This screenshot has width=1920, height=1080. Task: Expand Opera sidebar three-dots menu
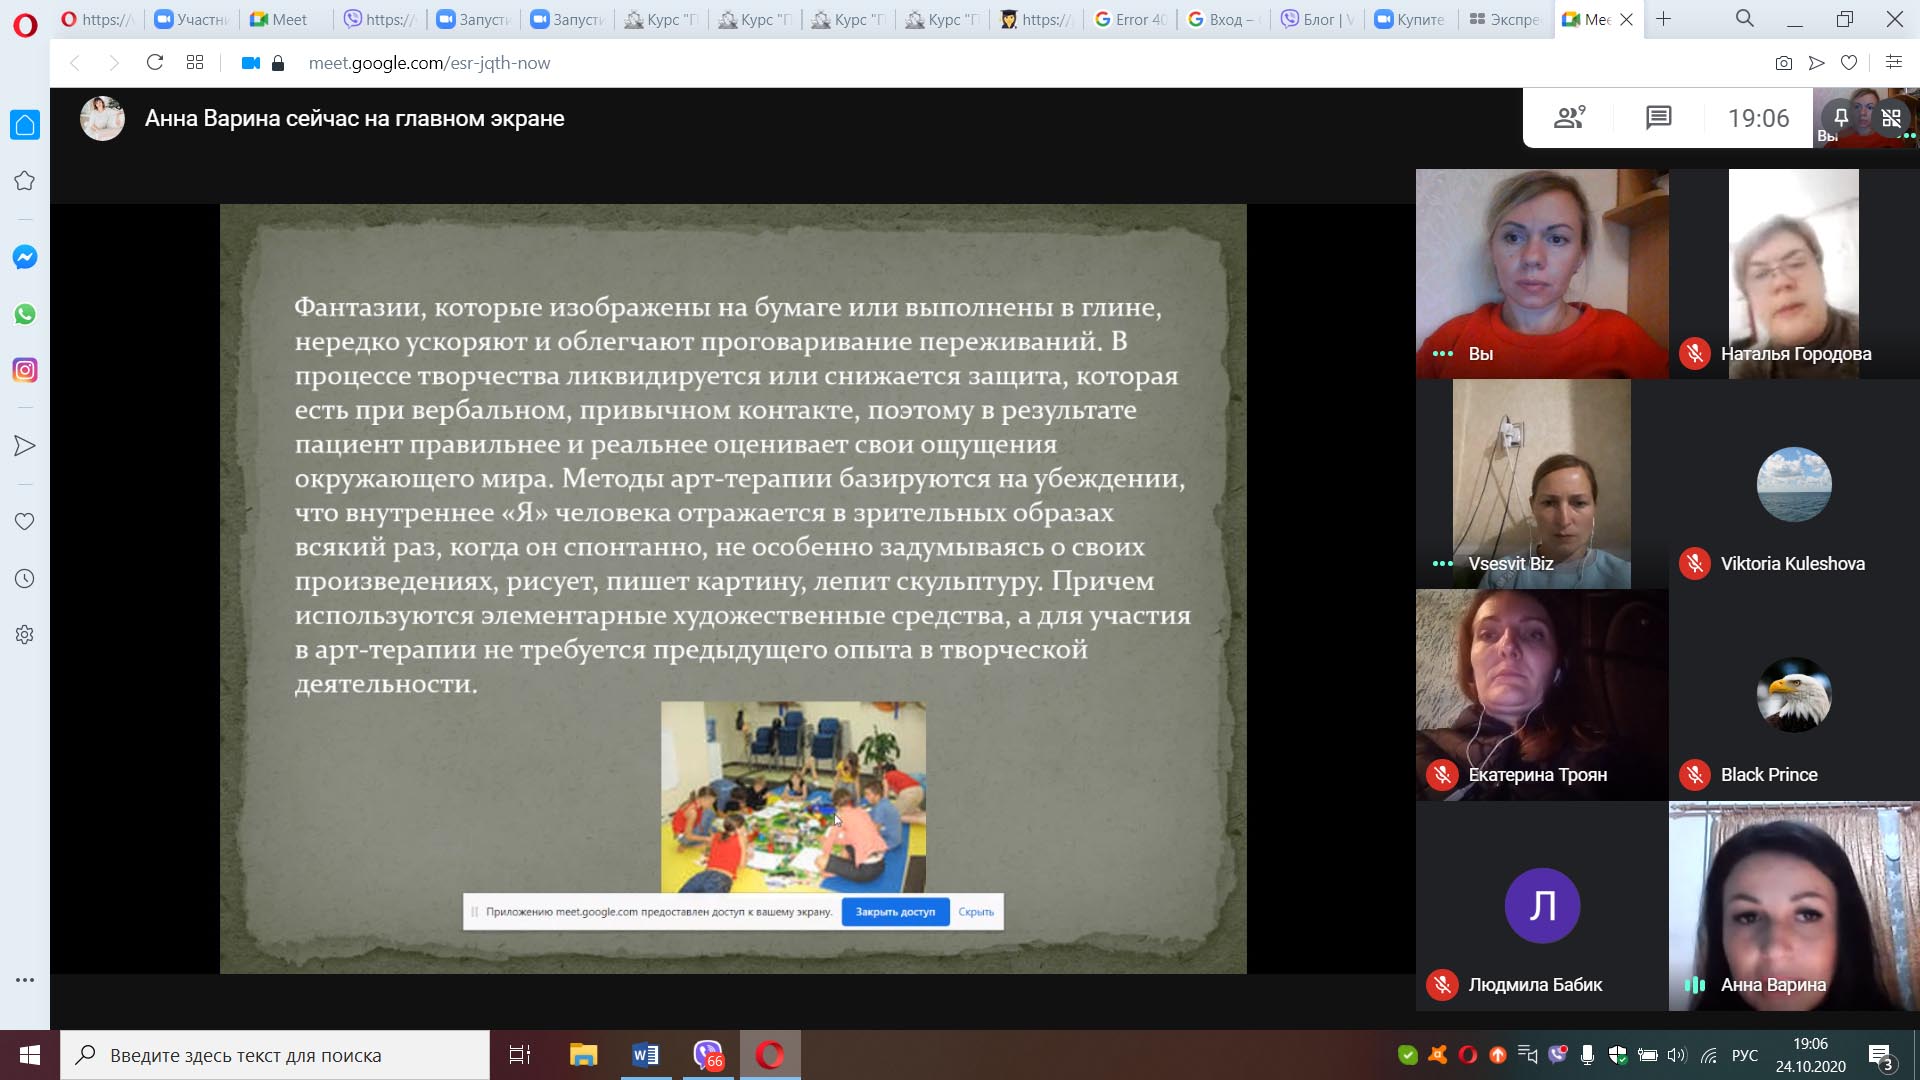point(25,980)
